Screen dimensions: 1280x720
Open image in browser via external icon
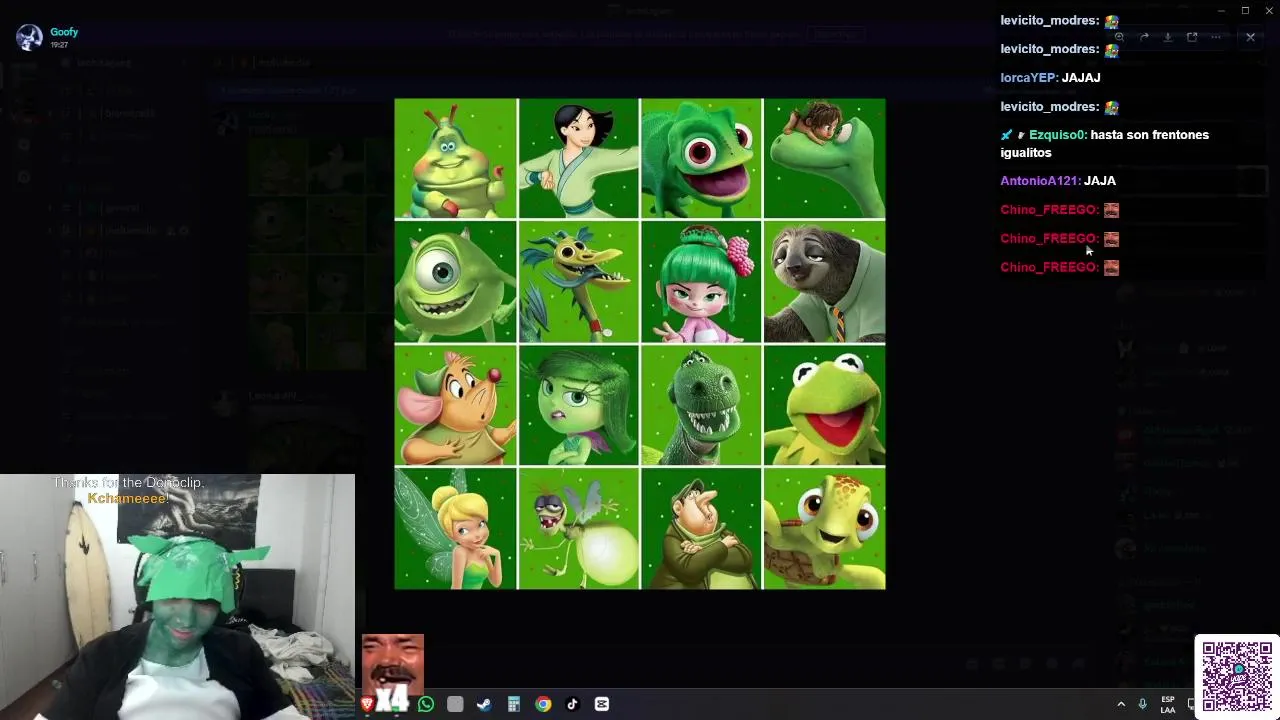pos(1192,37)
